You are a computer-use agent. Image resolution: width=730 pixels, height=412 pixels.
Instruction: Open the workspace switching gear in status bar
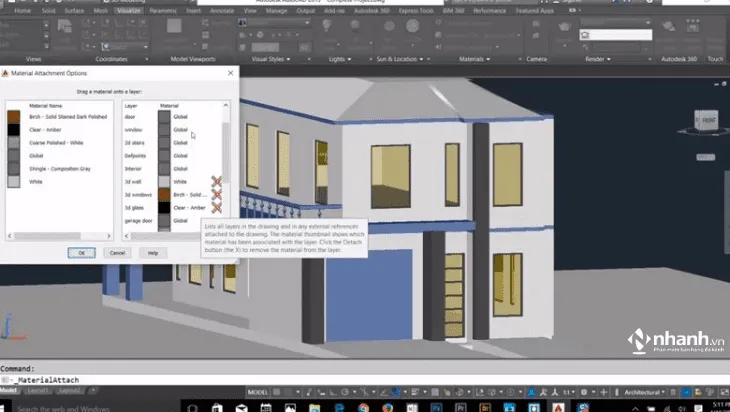(584, 392)
